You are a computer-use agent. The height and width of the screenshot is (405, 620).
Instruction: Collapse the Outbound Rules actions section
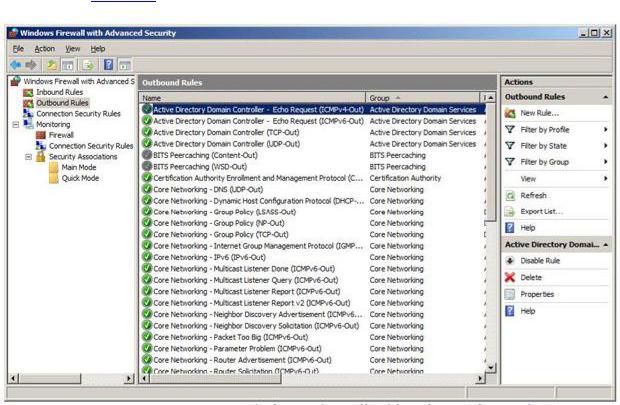(605, 97)
